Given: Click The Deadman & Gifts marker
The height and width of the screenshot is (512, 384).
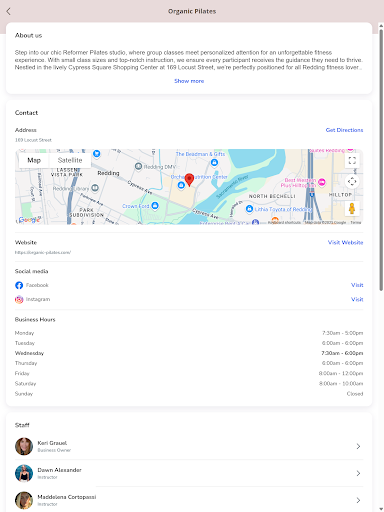Looking at the screenshot, I should (214, 162).
